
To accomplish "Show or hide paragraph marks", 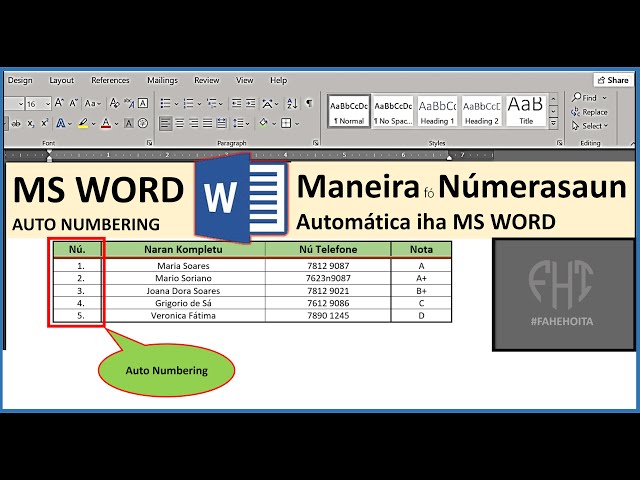I will (x=309, y=104).
